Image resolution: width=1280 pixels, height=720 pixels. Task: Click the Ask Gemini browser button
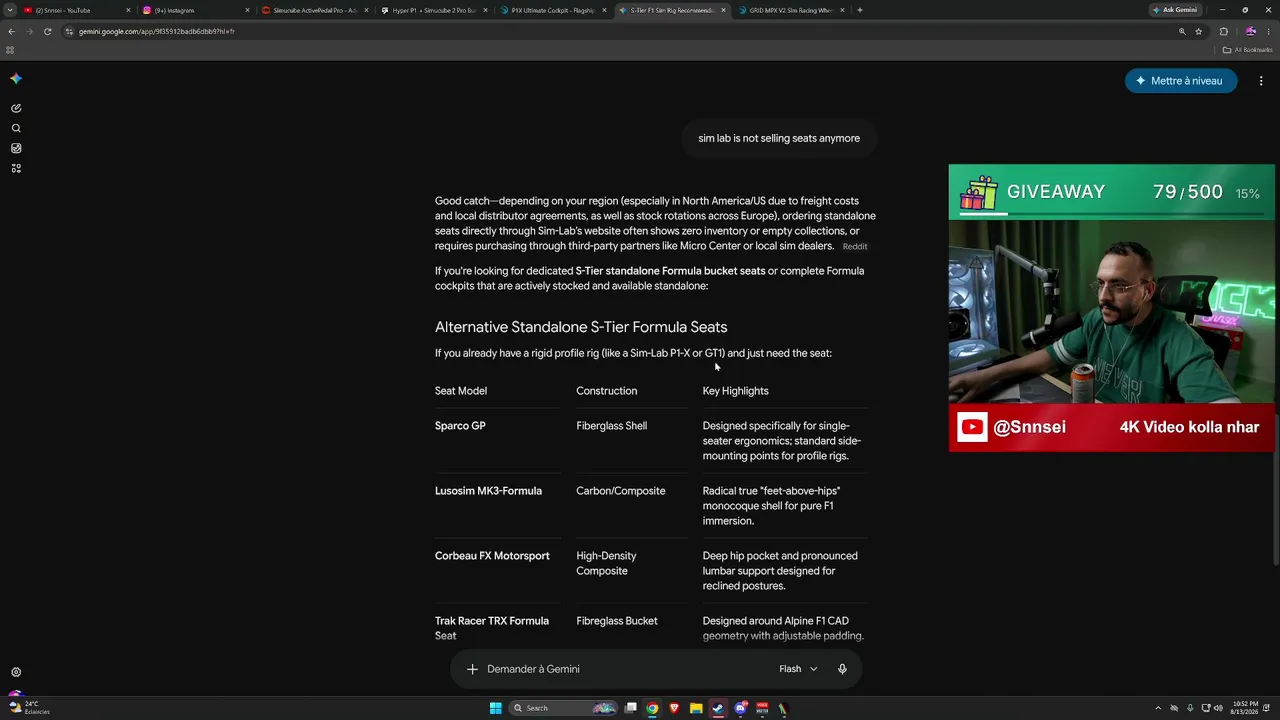coord(1175,10)
